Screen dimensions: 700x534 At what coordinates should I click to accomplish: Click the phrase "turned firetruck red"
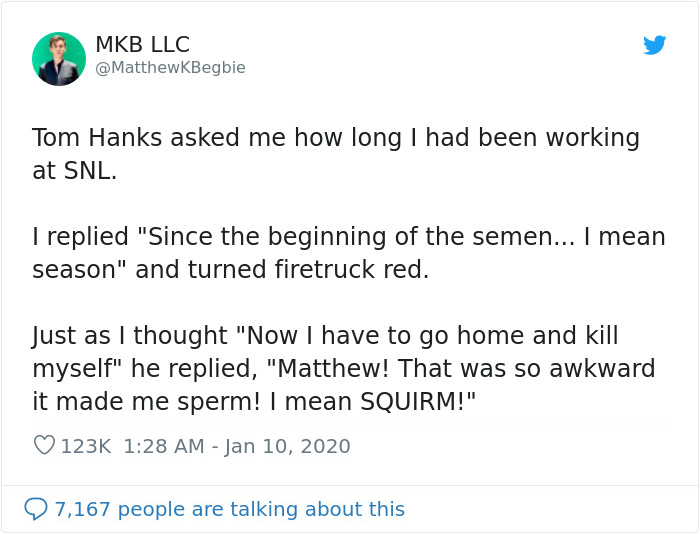[302, 271]
